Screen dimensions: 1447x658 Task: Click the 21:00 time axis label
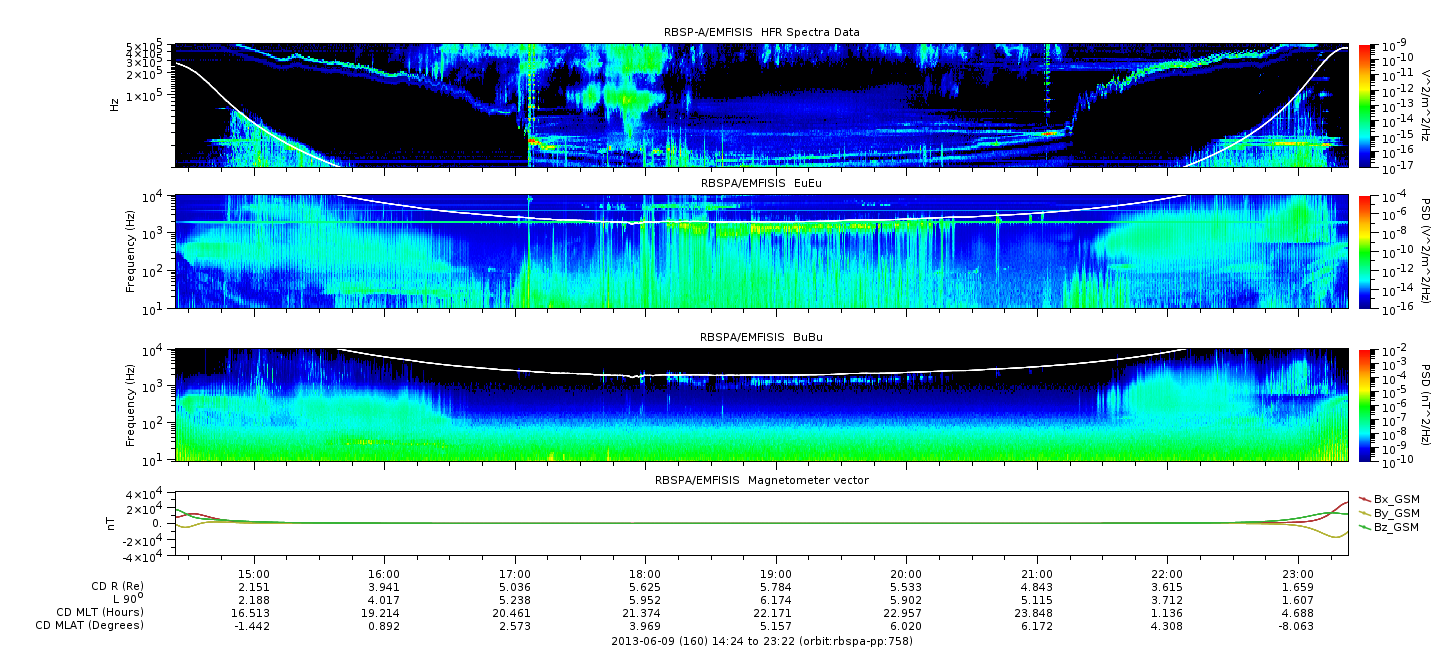(1036, 575)
